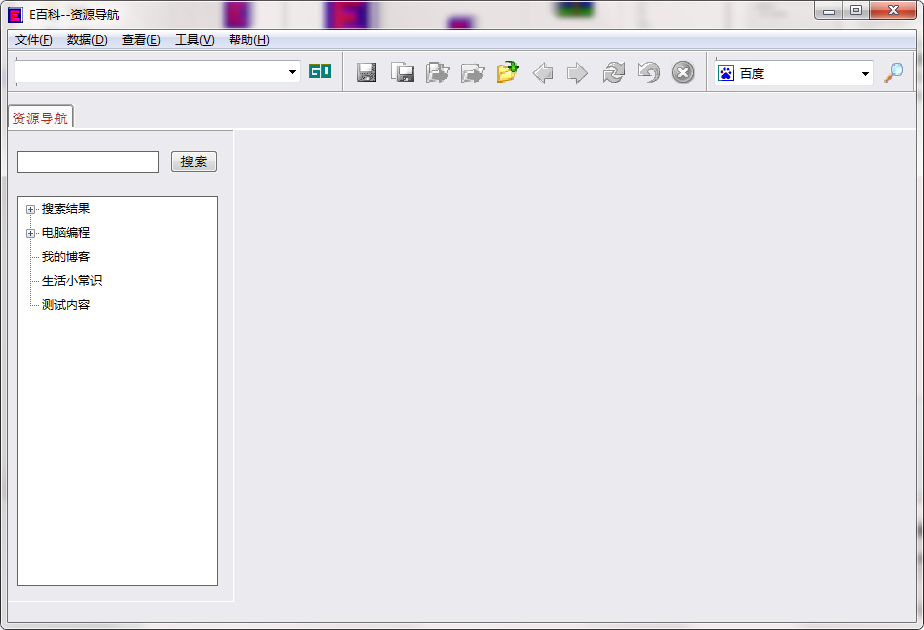Screen dimensions: 924x630
Task: Click the refresh arrows icon
Action: 613,73
